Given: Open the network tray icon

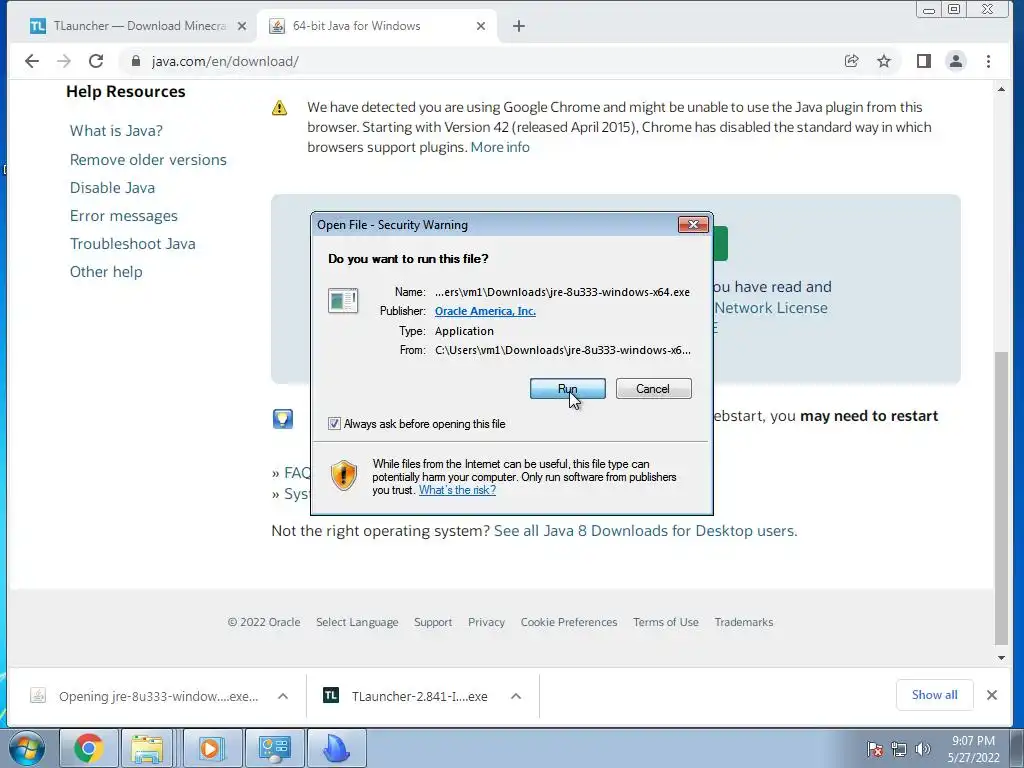Looking at the screenshot, I should click(899, 749).
